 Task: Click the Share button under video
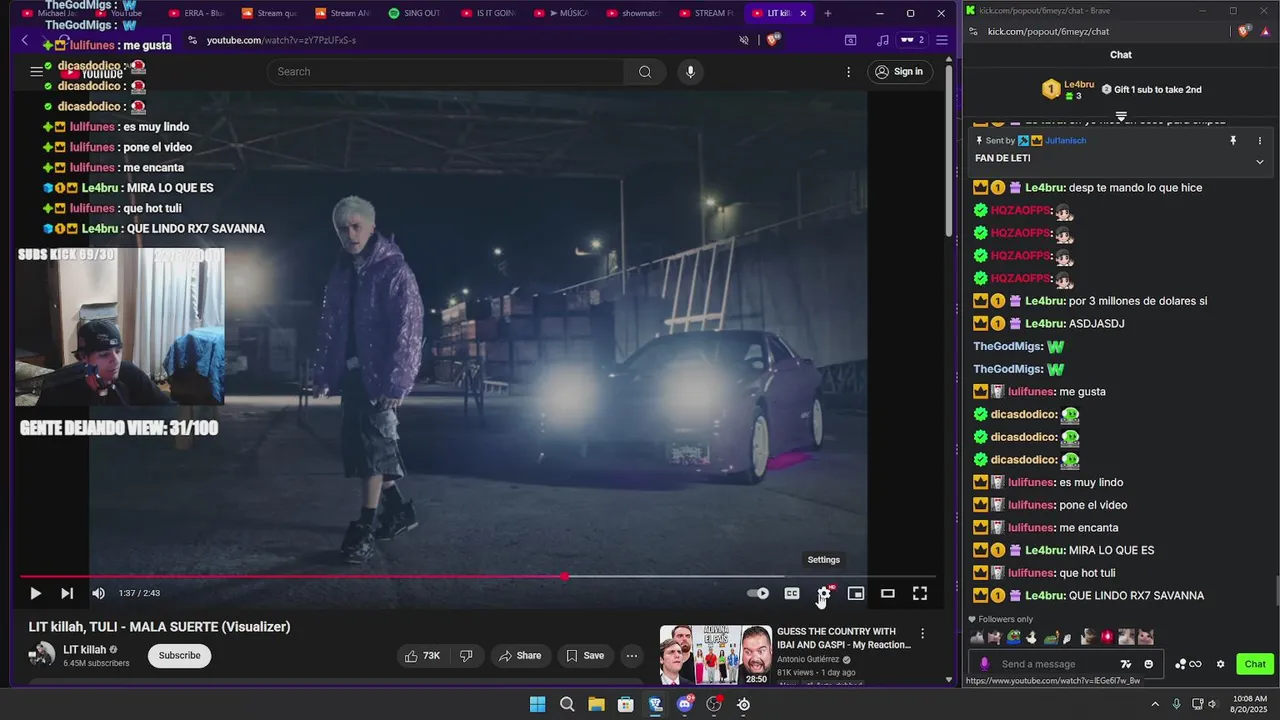[x=520, y=656]
